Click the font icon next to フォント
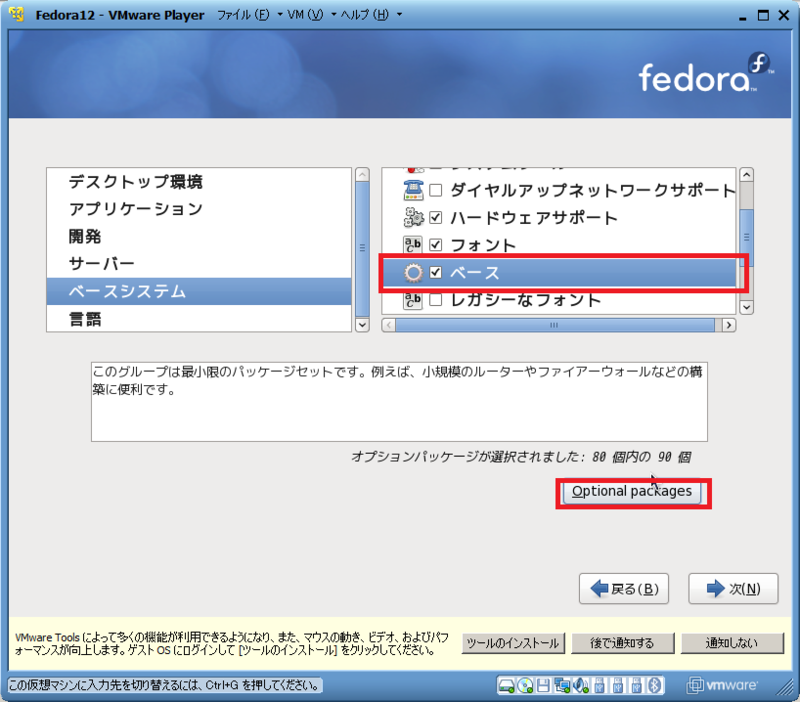 coord(413,244)
